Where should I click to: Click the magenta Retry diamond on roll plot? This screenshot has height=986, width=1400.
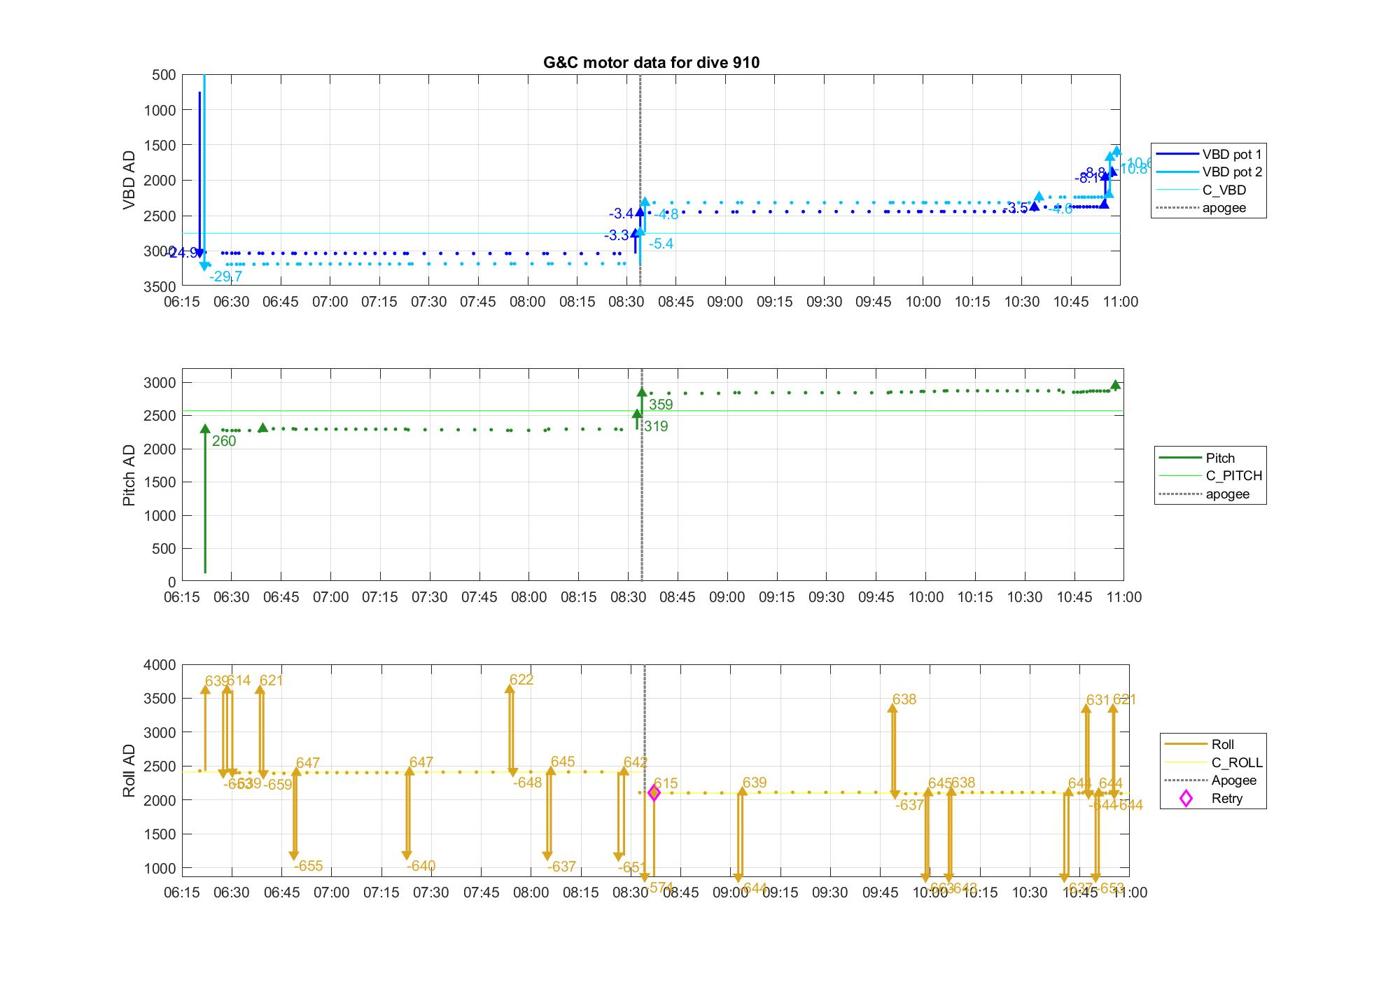coord(654,793)
